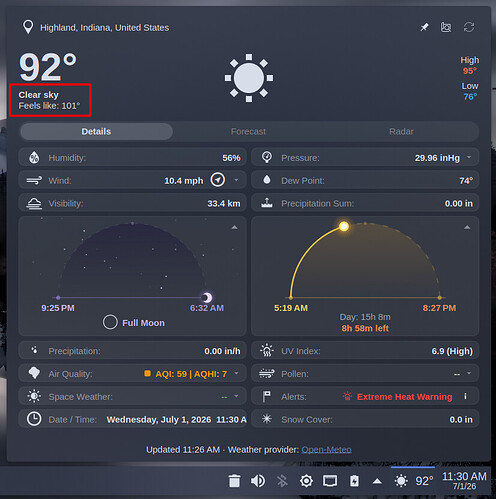496x499 pixels.
Task: Open the volume control in system tray
Action: (x=258, y=481)
